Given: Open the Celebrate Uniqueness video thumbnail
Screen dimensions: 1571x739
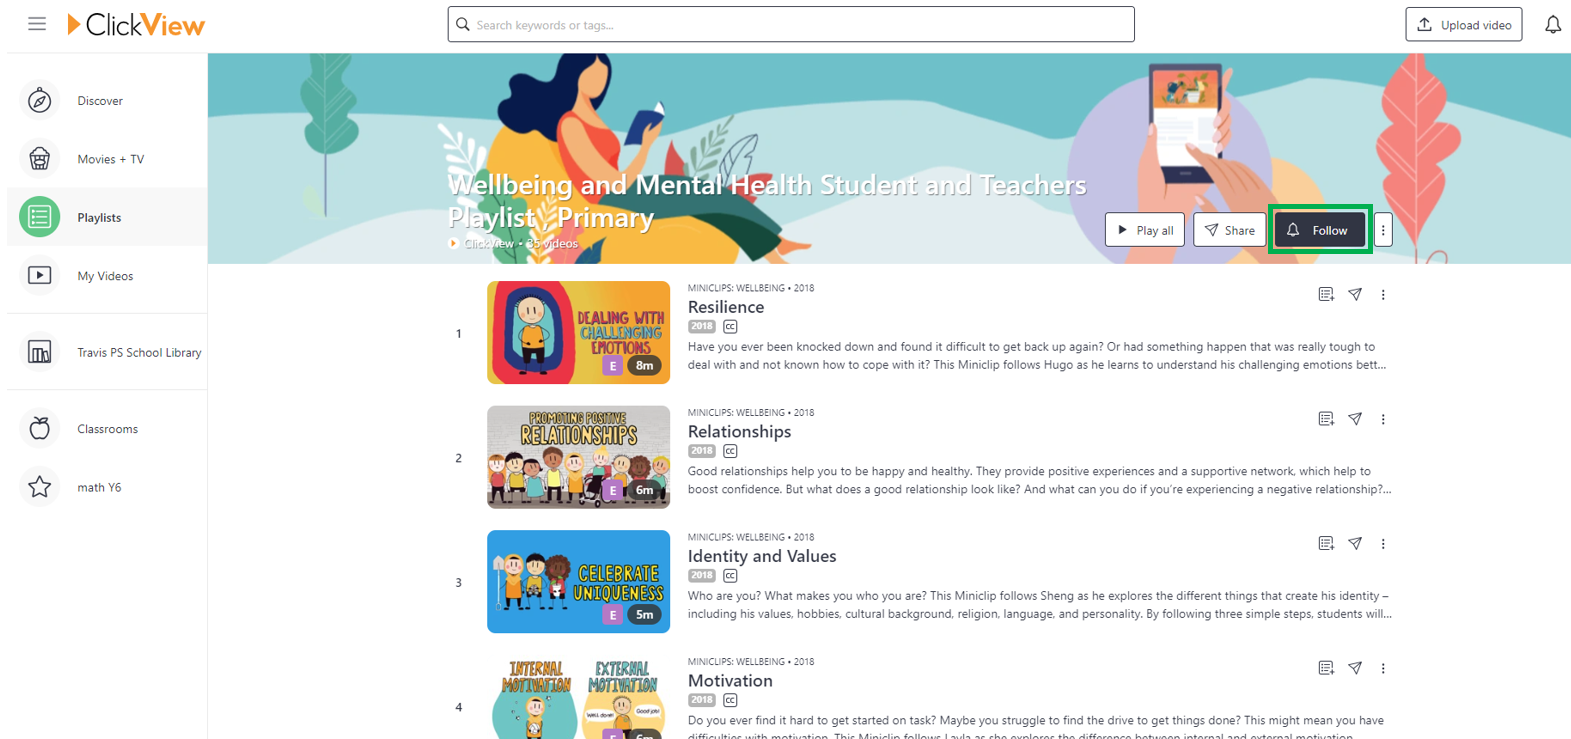Looking at the screenshot, I should pos(578,581).
